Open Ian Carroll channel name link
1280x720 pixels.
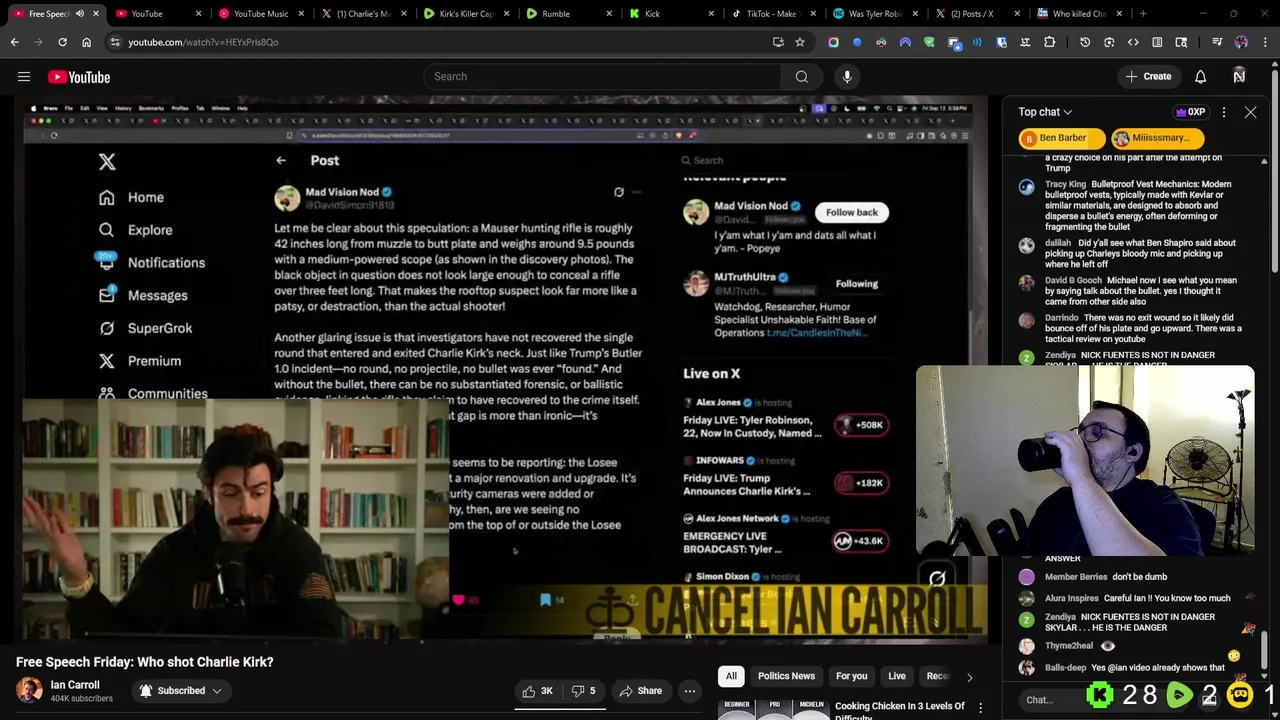point(75,685)
